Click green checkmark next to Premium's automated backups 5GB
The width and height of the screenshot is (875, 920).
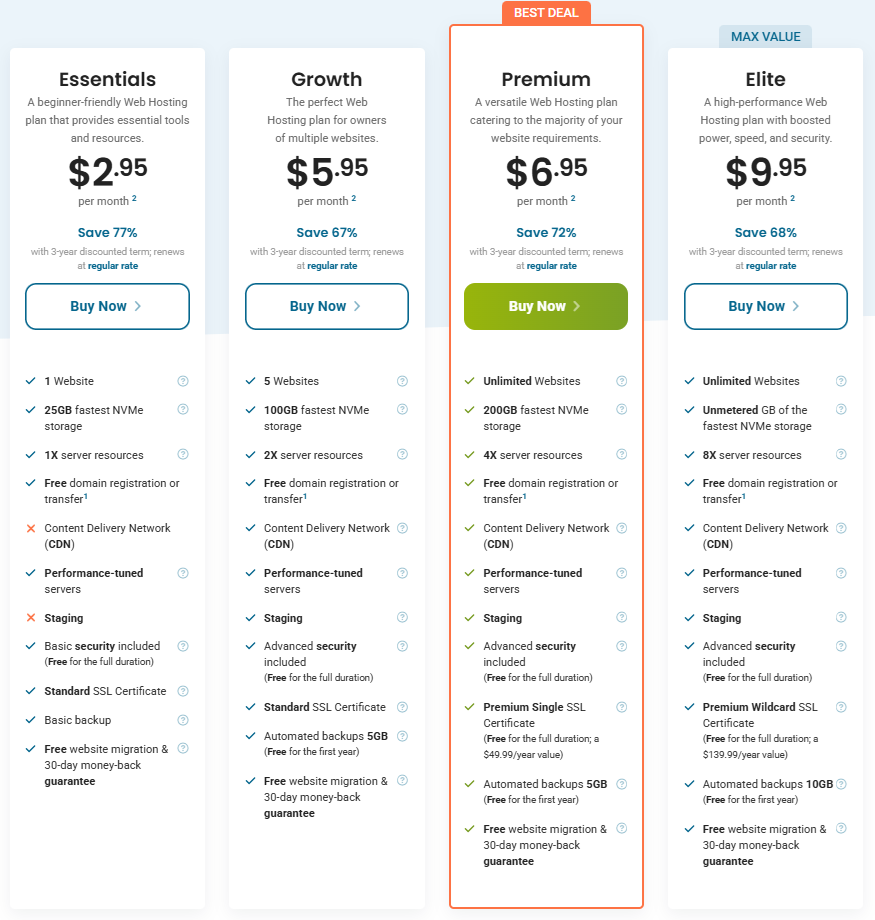point(468,784)
